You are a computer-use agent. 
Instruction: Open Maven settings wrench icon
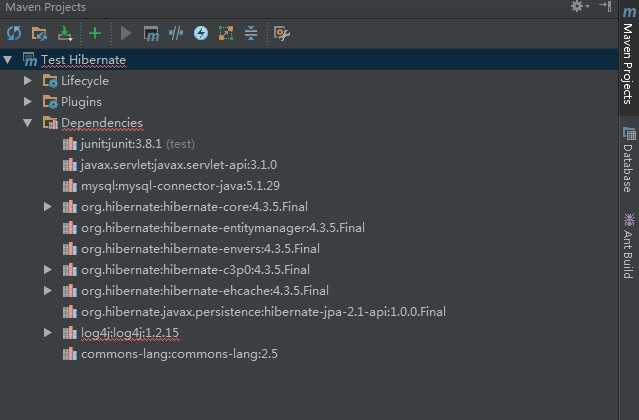282,33
